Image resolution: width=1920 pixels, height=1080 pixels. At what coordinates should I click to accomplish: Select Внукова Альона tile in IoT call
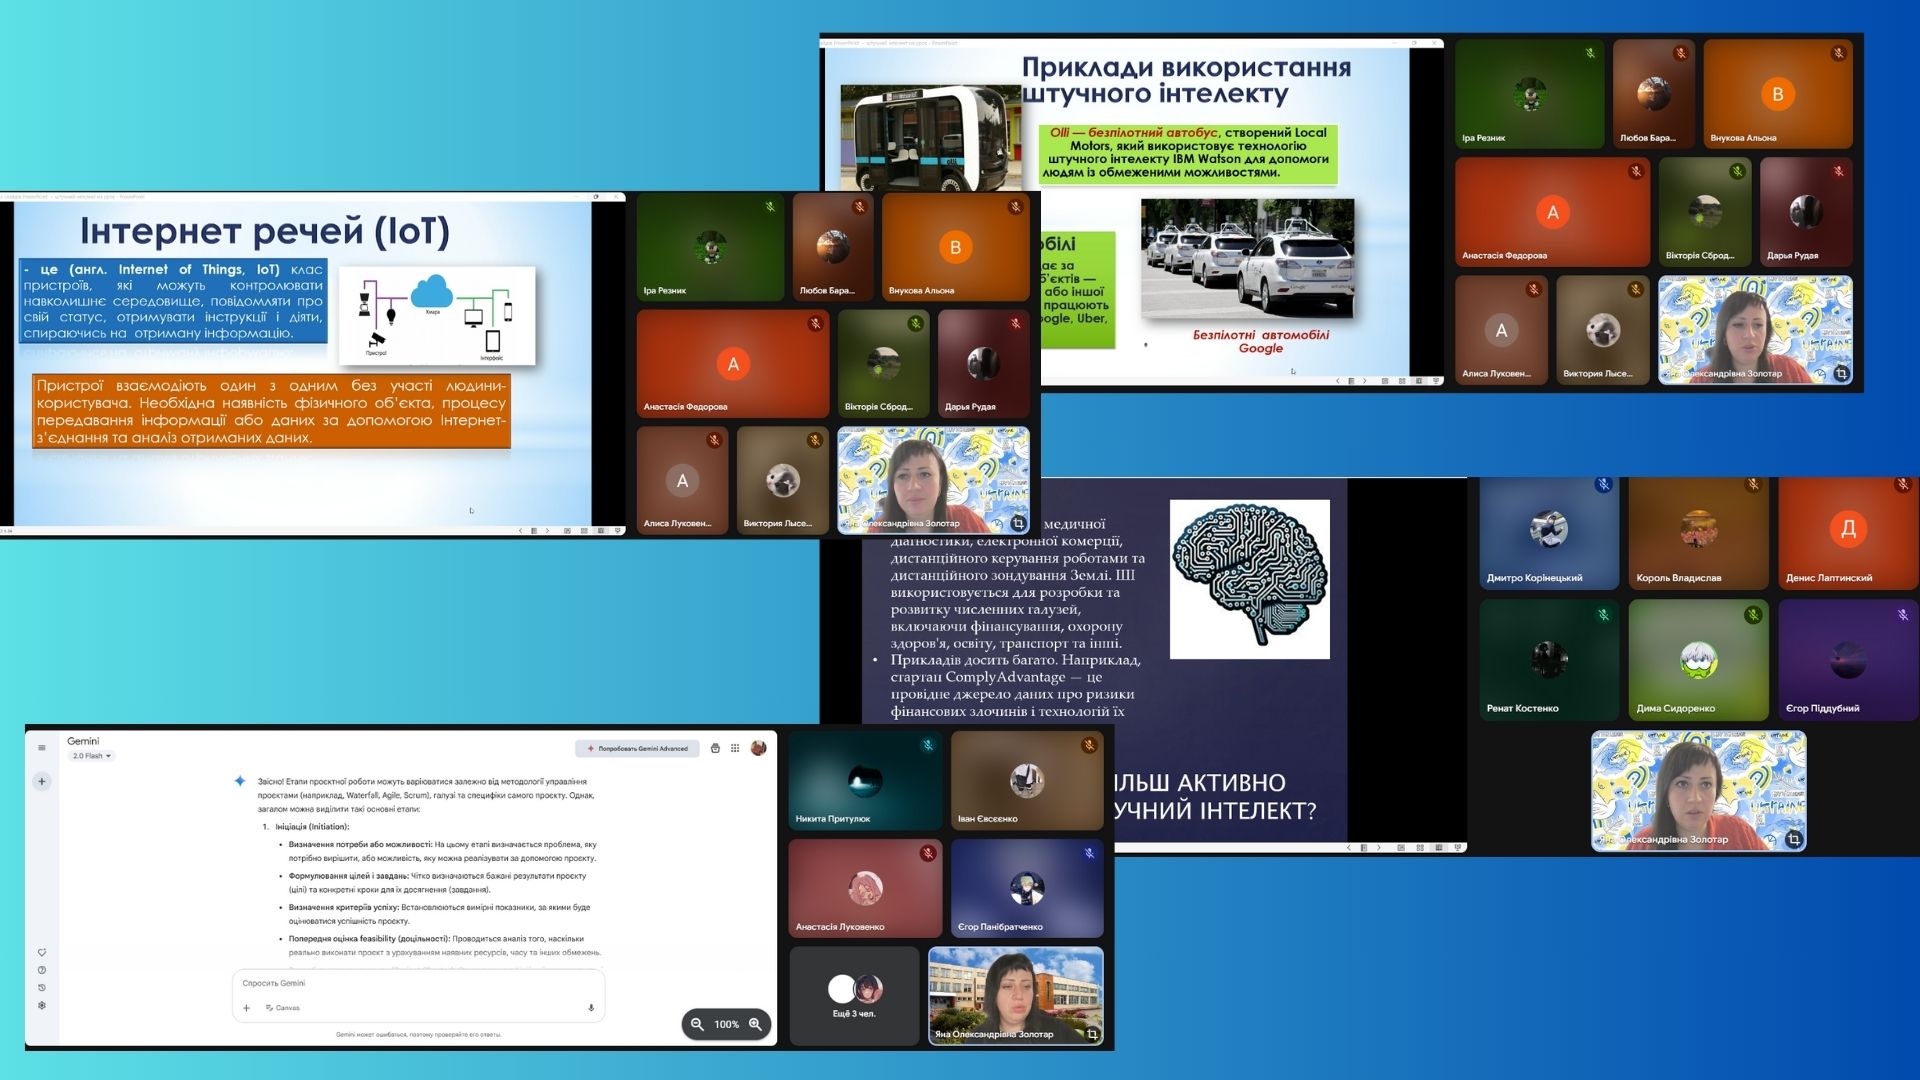pyautogui.click(x=955, y=247)
